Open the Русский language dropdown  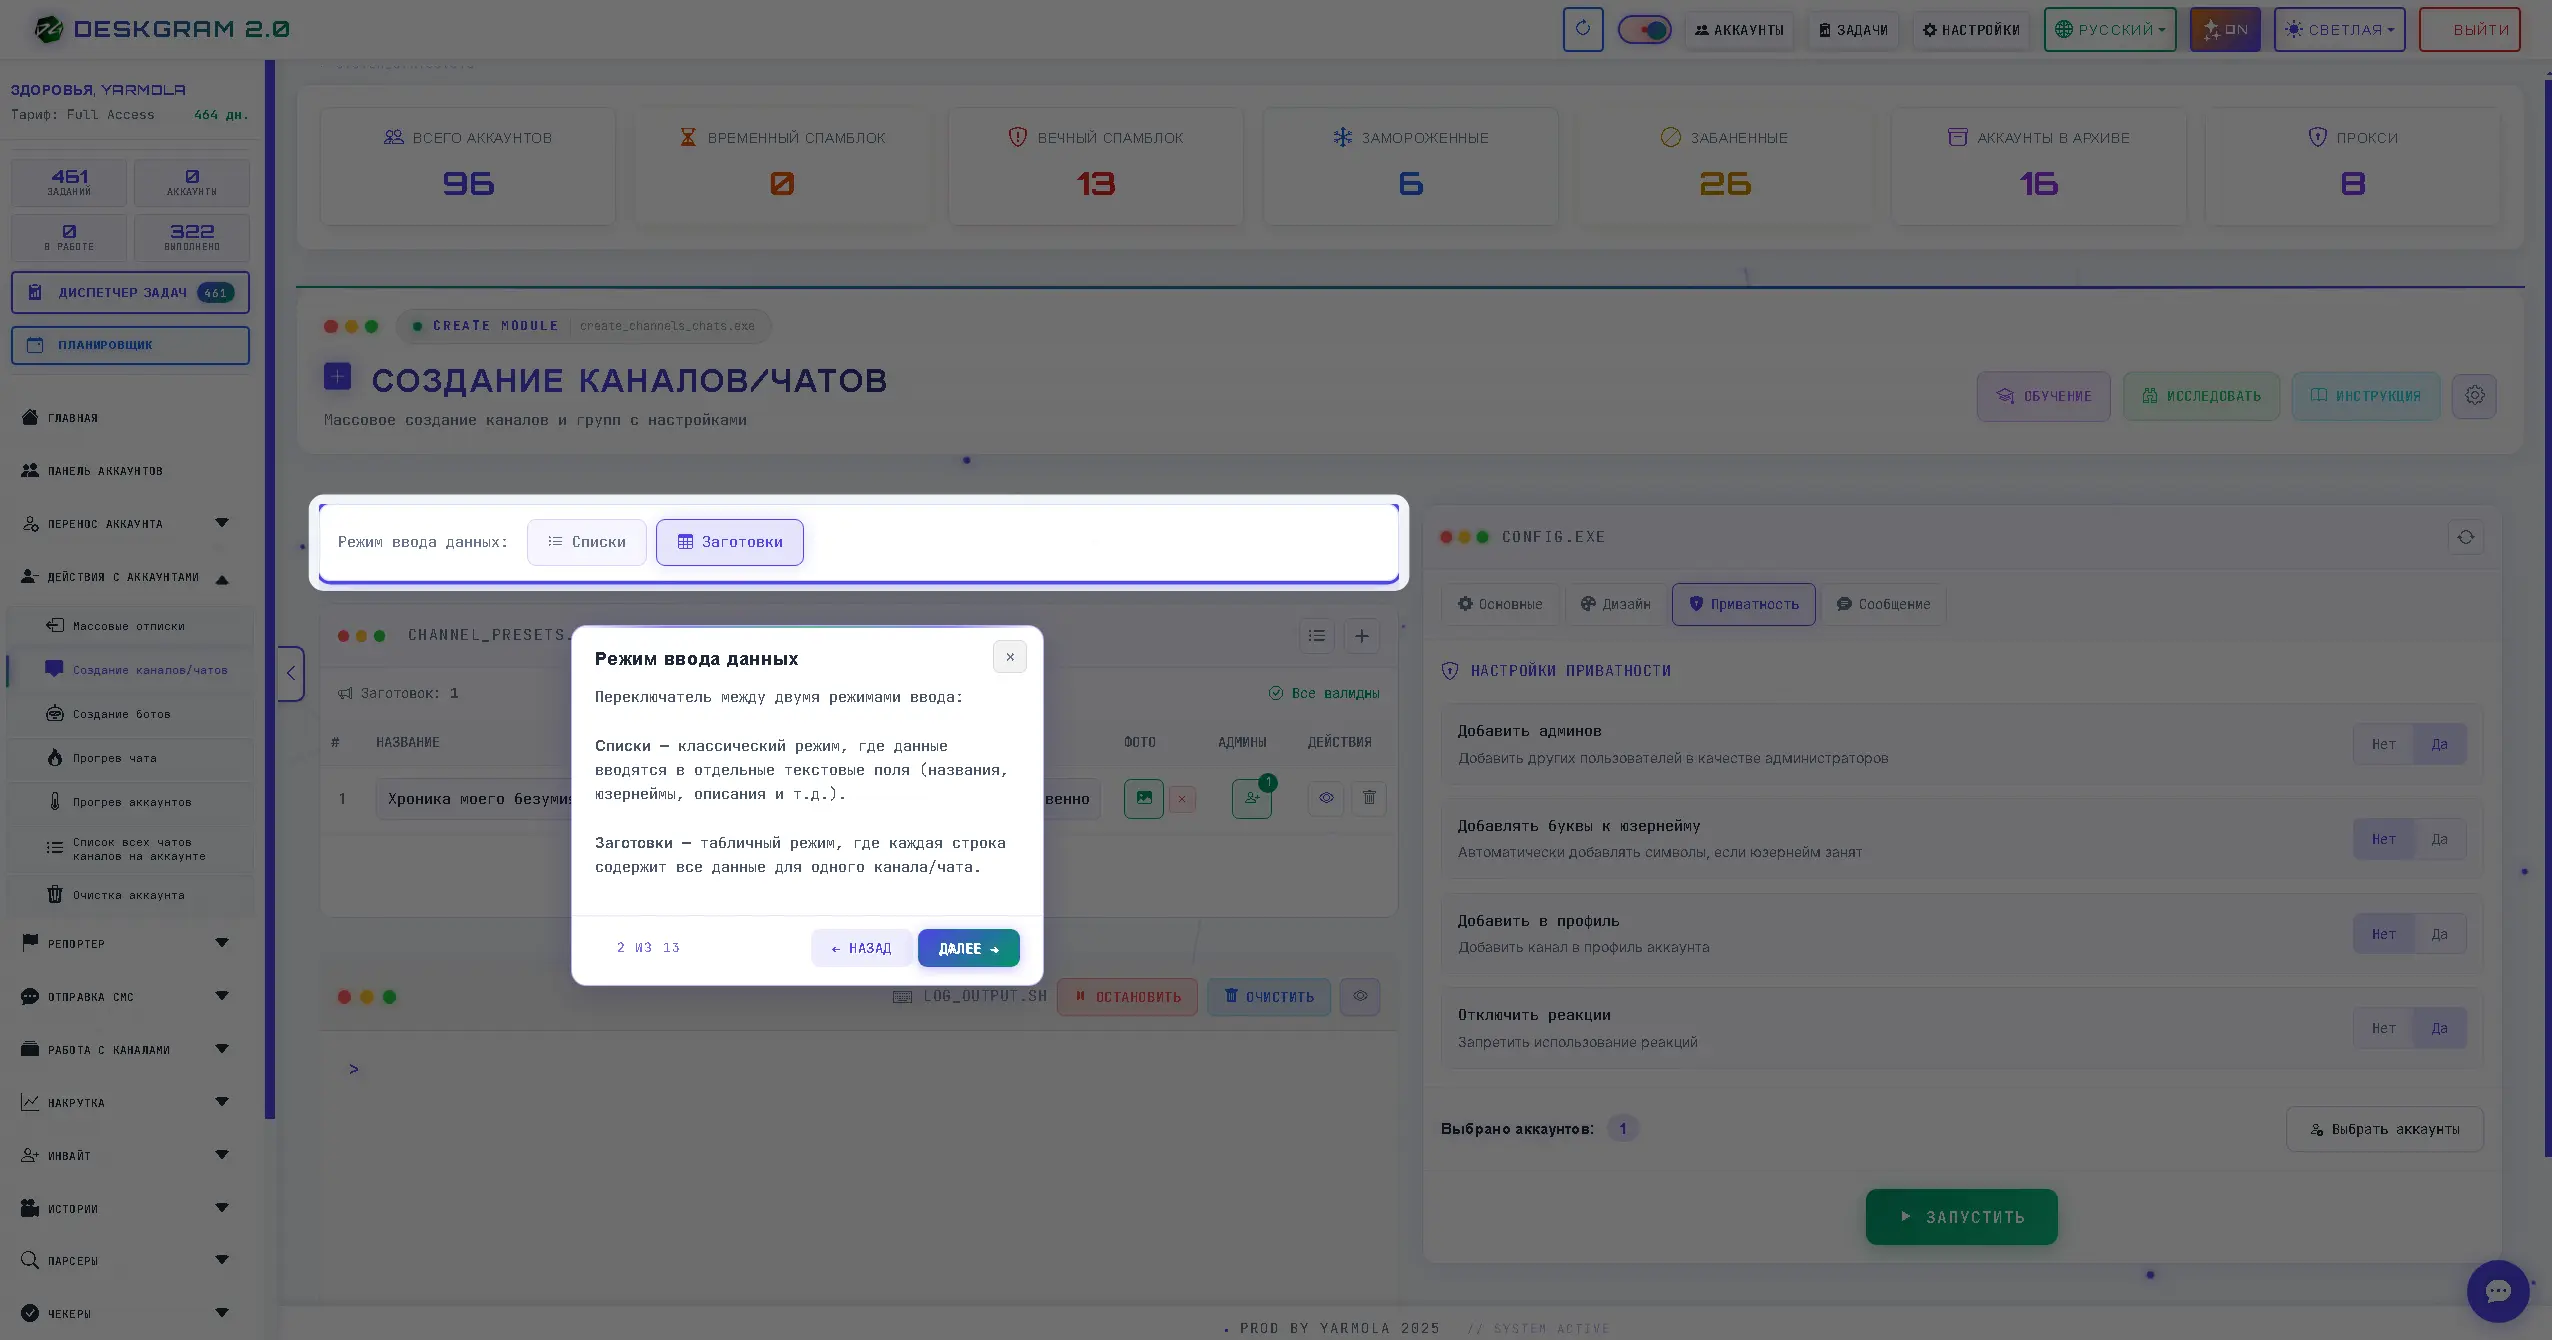[2110, 30]
